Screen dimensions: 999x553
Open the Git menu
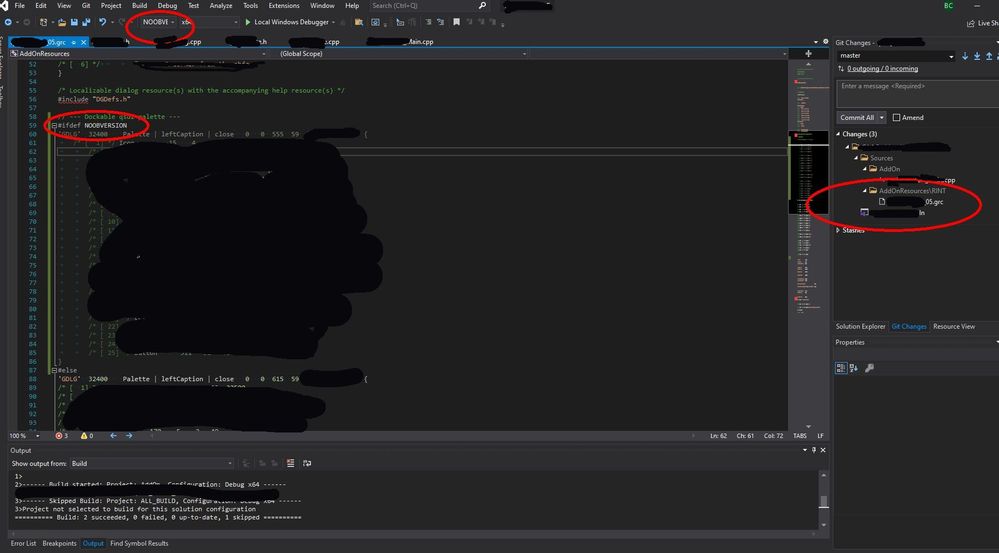[86, 6]
